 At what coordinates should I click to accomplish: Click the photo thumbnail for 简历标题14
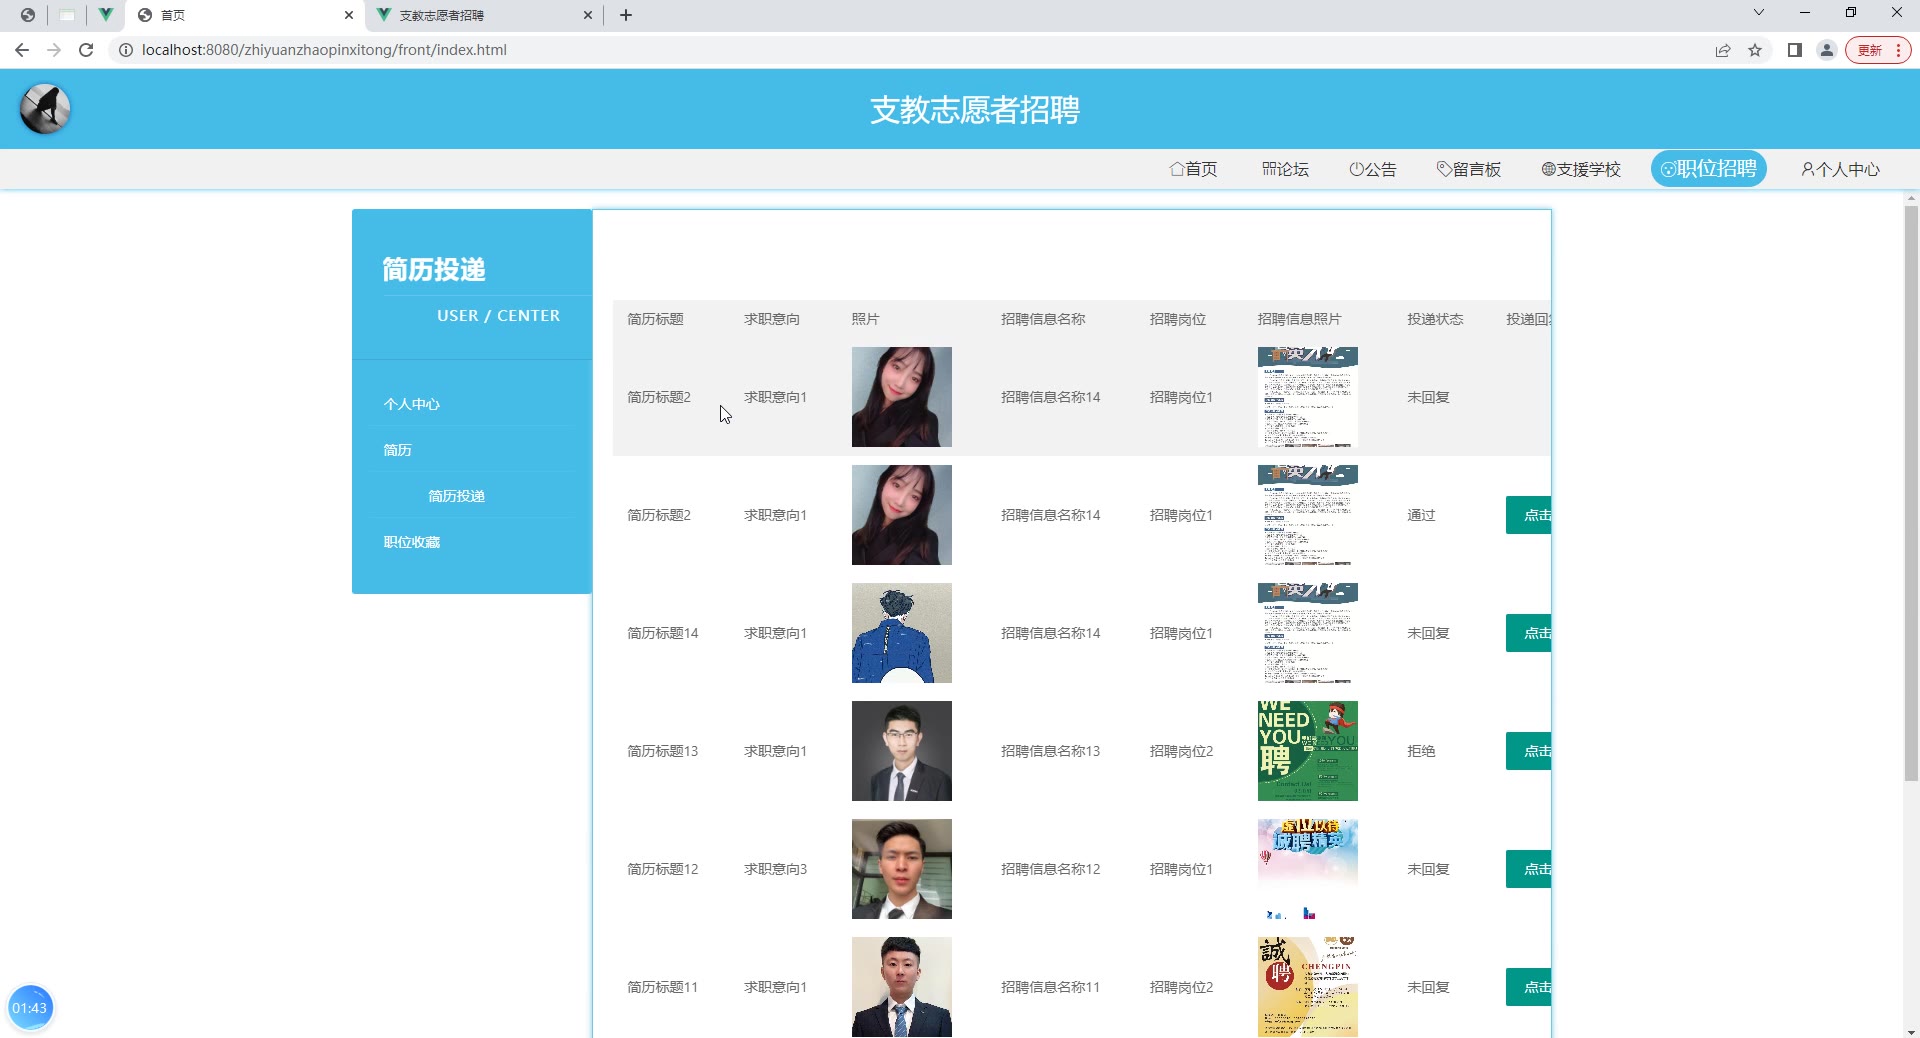pos(901,633)
